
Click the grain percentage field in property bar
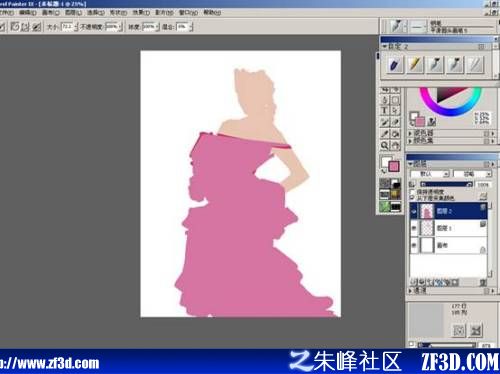click(x=149, y=27)
